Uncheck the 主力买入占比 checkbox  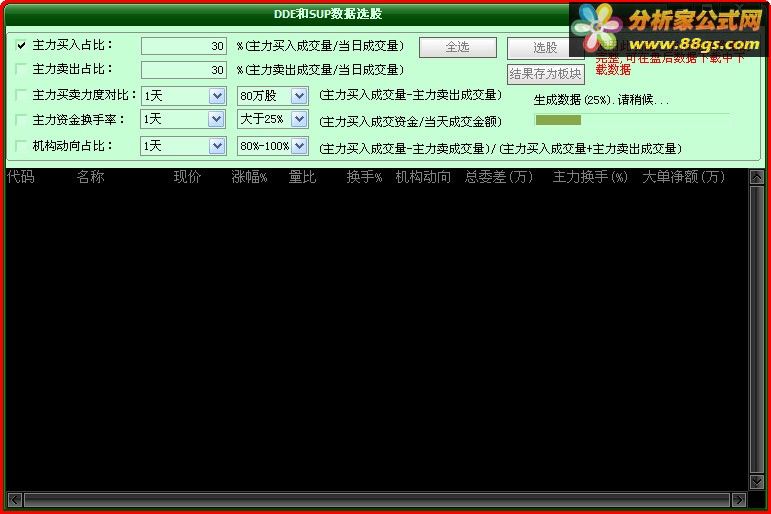pyautogui.click(x=21, y=45)
